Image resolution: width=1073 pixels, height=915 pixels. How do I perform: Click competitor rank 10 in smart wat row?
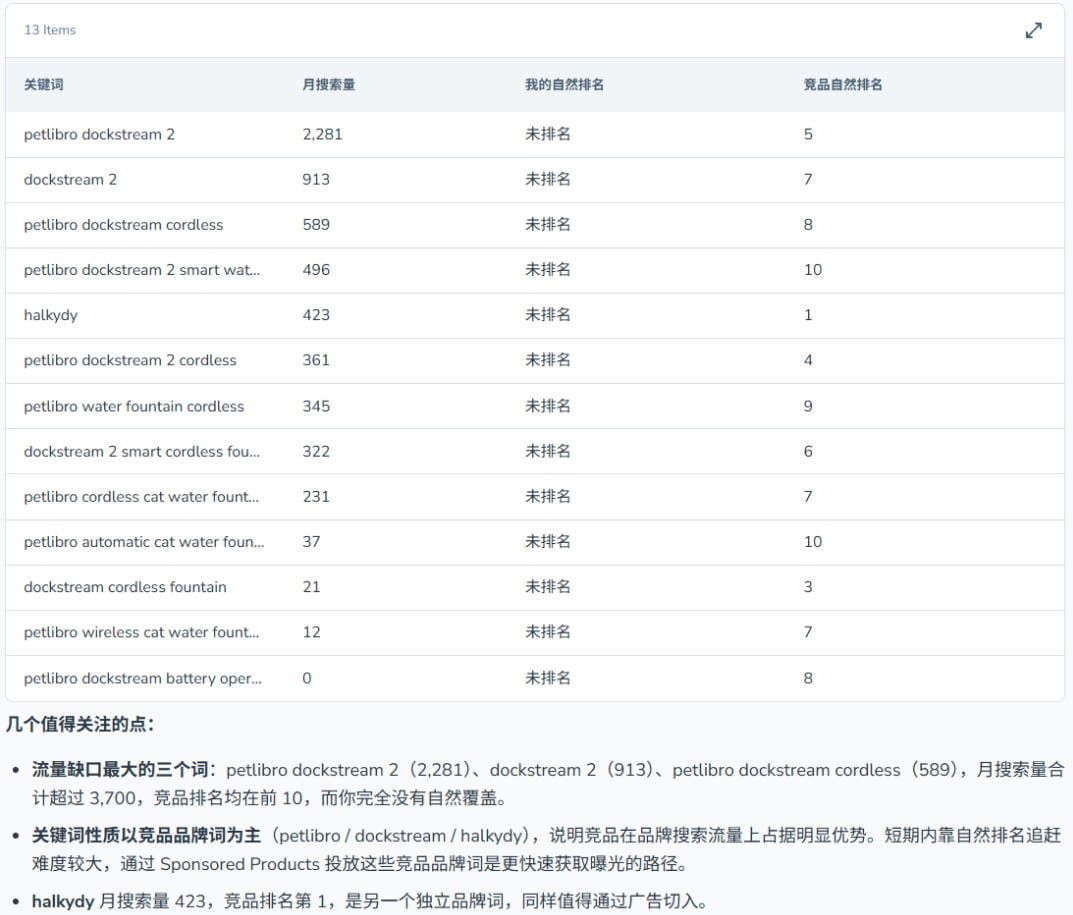coord(813,270)
